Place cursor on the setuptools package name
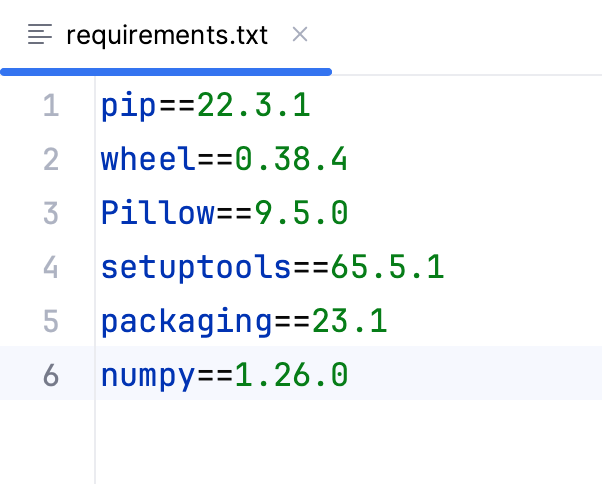 coord(196,268)
